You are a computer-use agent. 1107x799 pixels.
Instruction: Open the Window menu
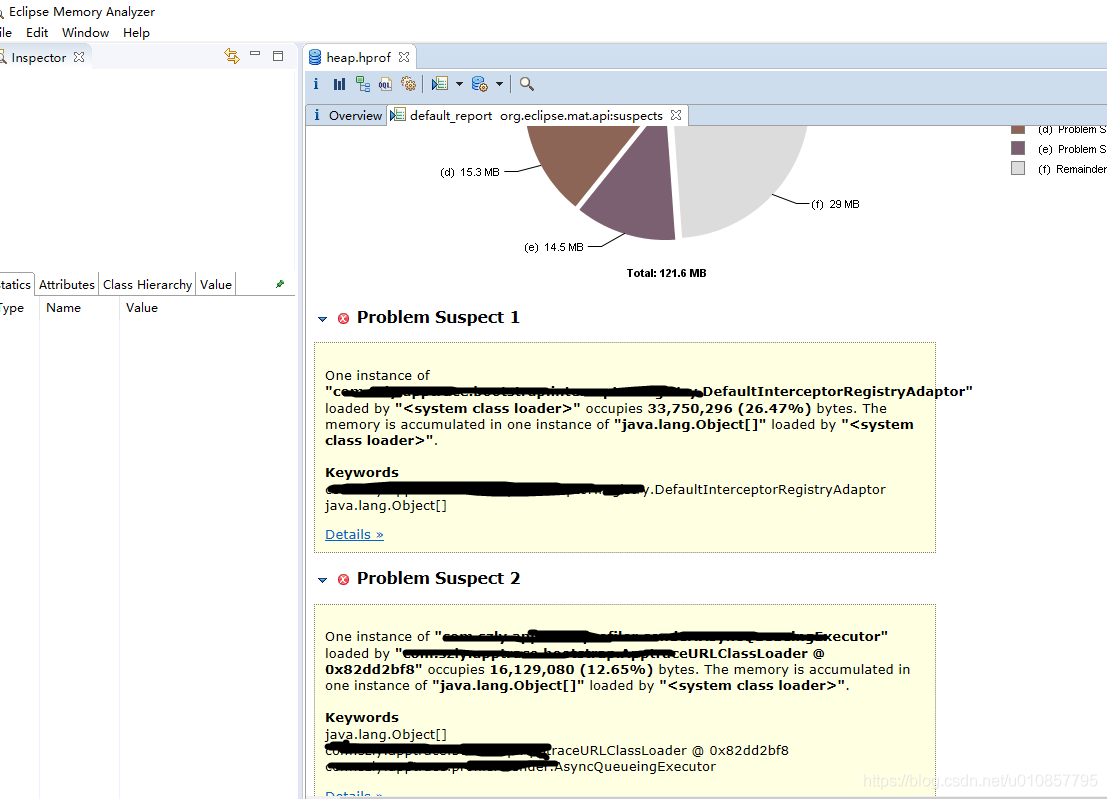(85, 32)
